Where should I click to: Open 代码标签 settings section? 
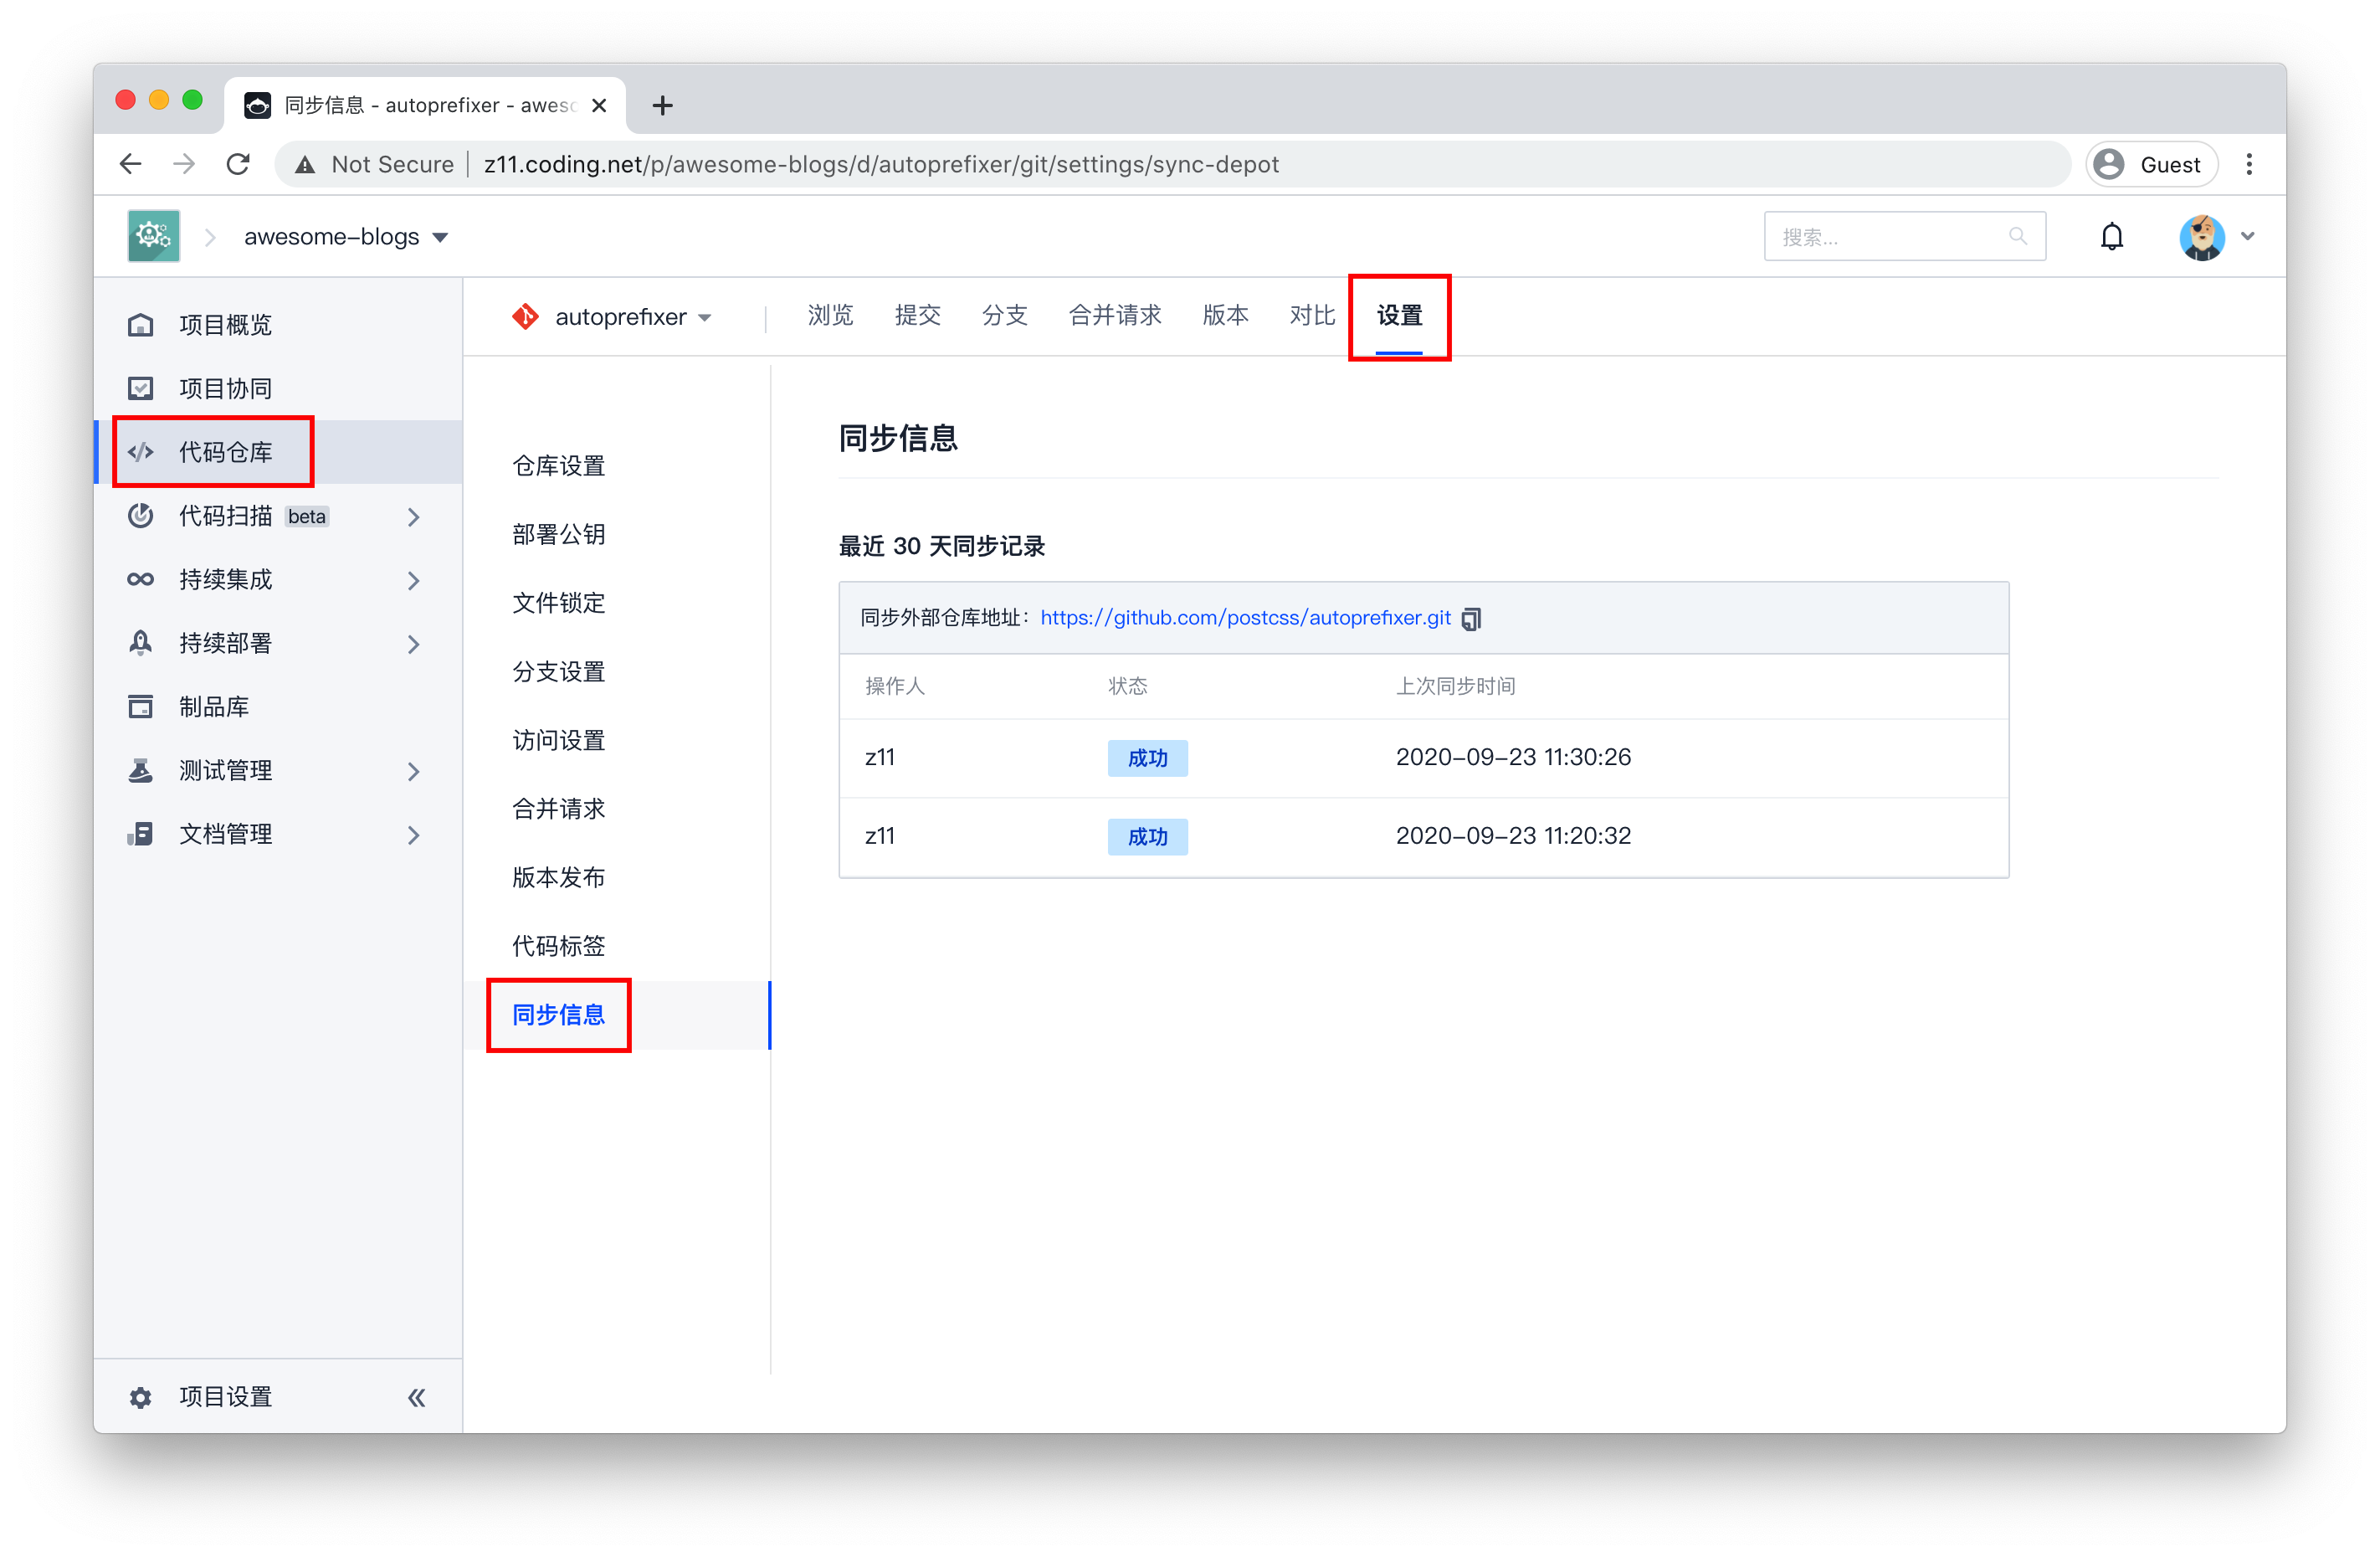[559, 945]
